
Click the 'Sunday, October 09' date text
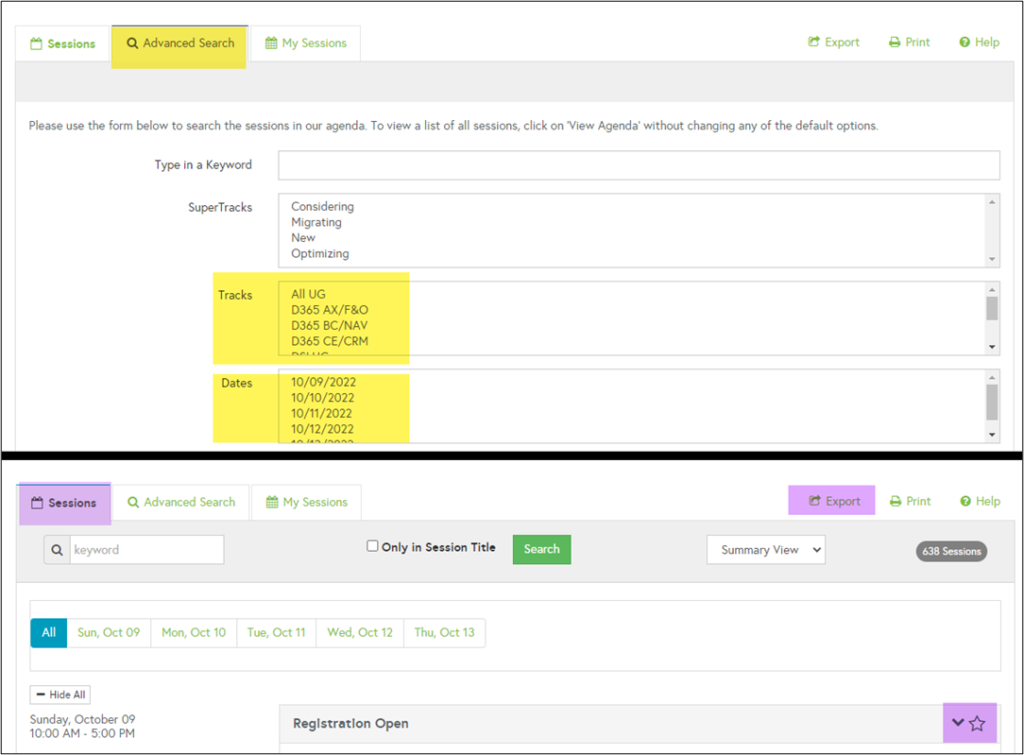point(82,719)
